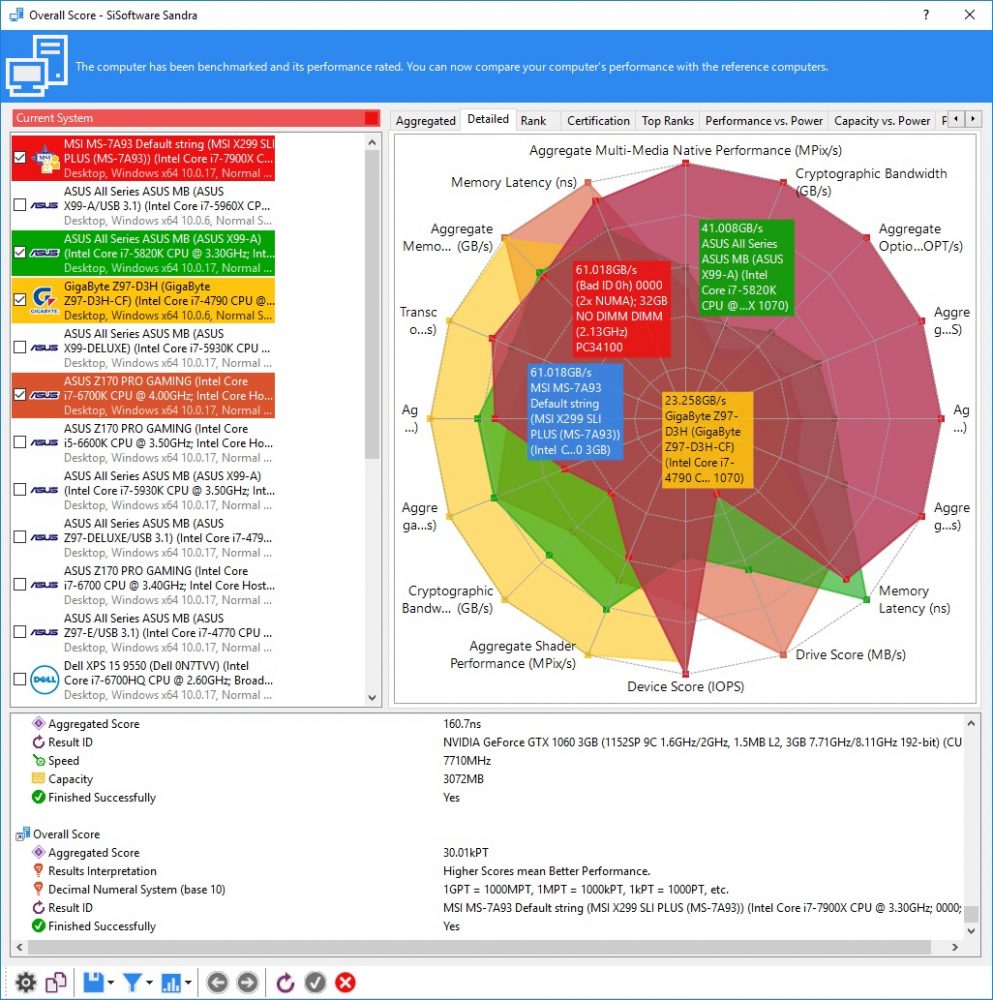Viewport: 993px width, 1000px height.
Task: Click the green 41.008GB/s ASUS tooltip box
Action: (747, 267)
